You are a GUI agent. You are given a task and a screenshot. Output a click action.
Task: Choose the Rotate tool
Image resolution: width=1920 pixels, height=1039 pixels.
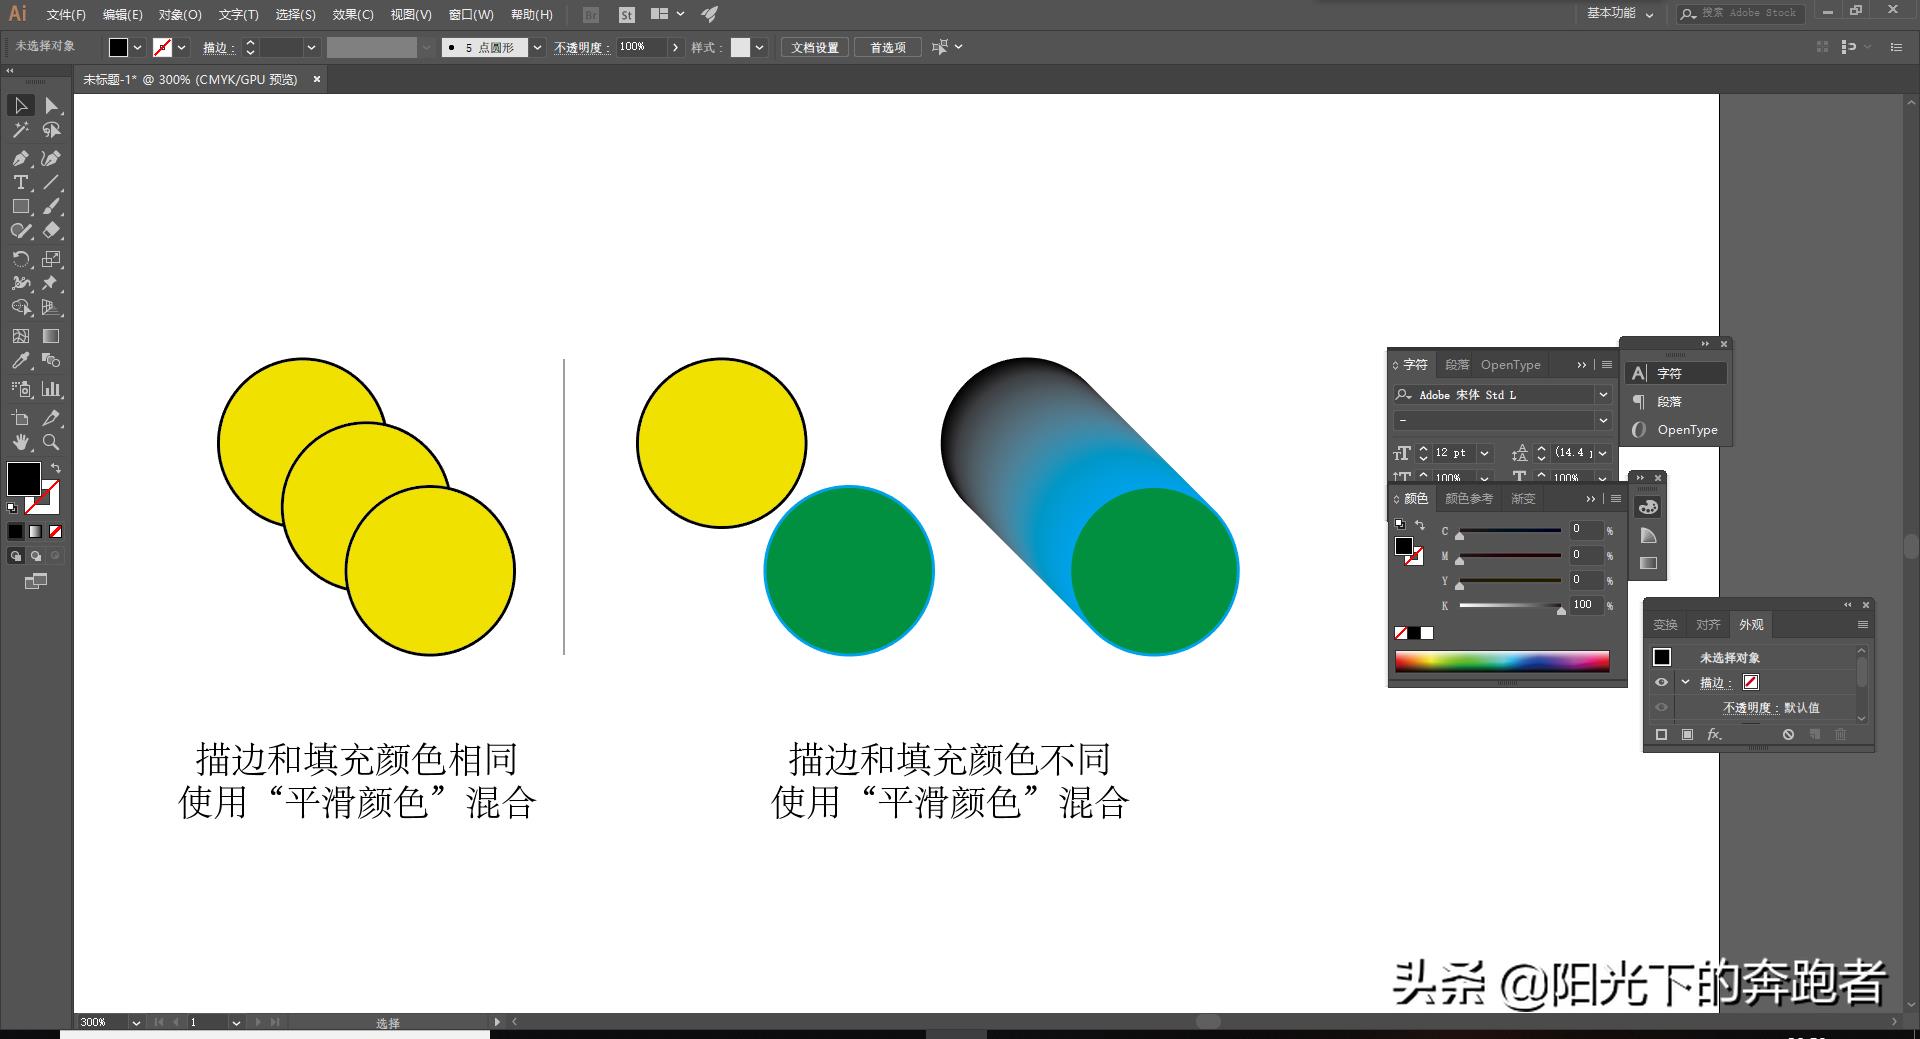pyautogui.click(x=20, y=259)
